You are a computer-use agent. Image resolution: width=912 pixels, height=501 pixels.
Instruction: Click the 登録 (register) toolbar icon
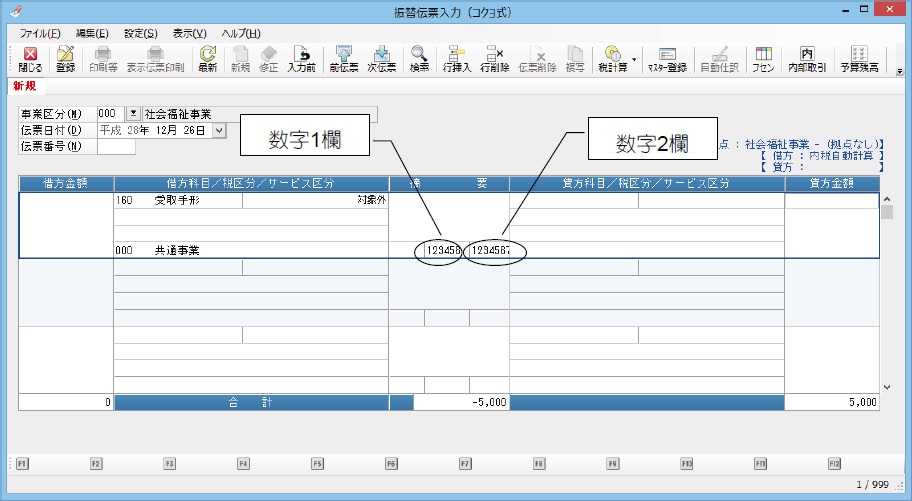[x=65, y=59]
